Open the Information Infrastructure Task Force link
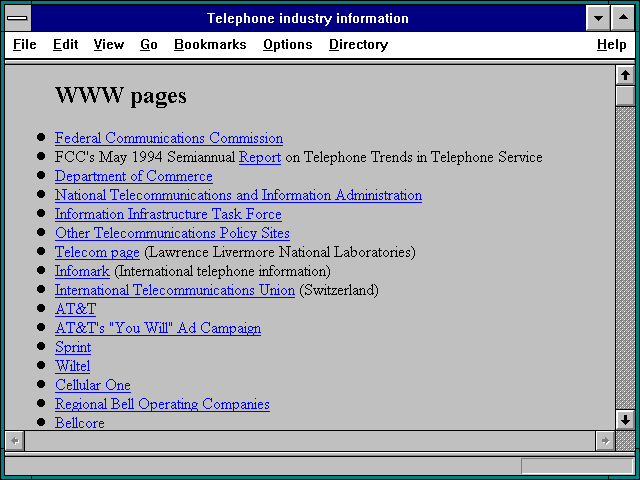The image size is (640, 480). click(168, 214)
